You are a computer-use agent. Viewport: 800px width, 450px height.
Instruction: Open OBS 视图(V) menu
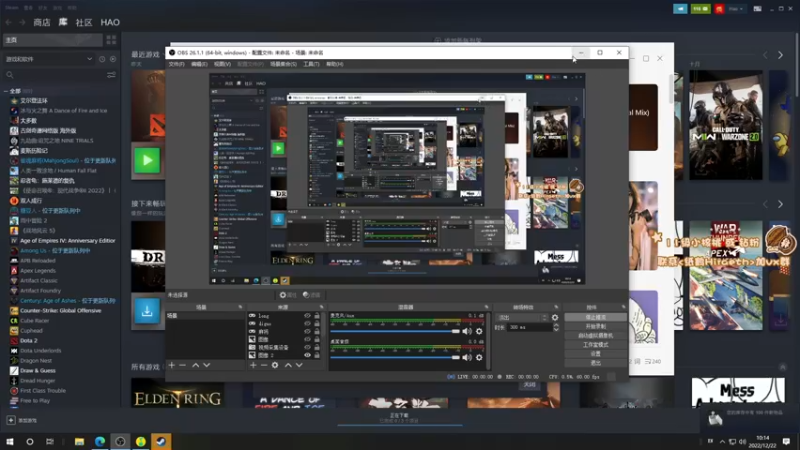pyautogui.click(x=222, y=64)
